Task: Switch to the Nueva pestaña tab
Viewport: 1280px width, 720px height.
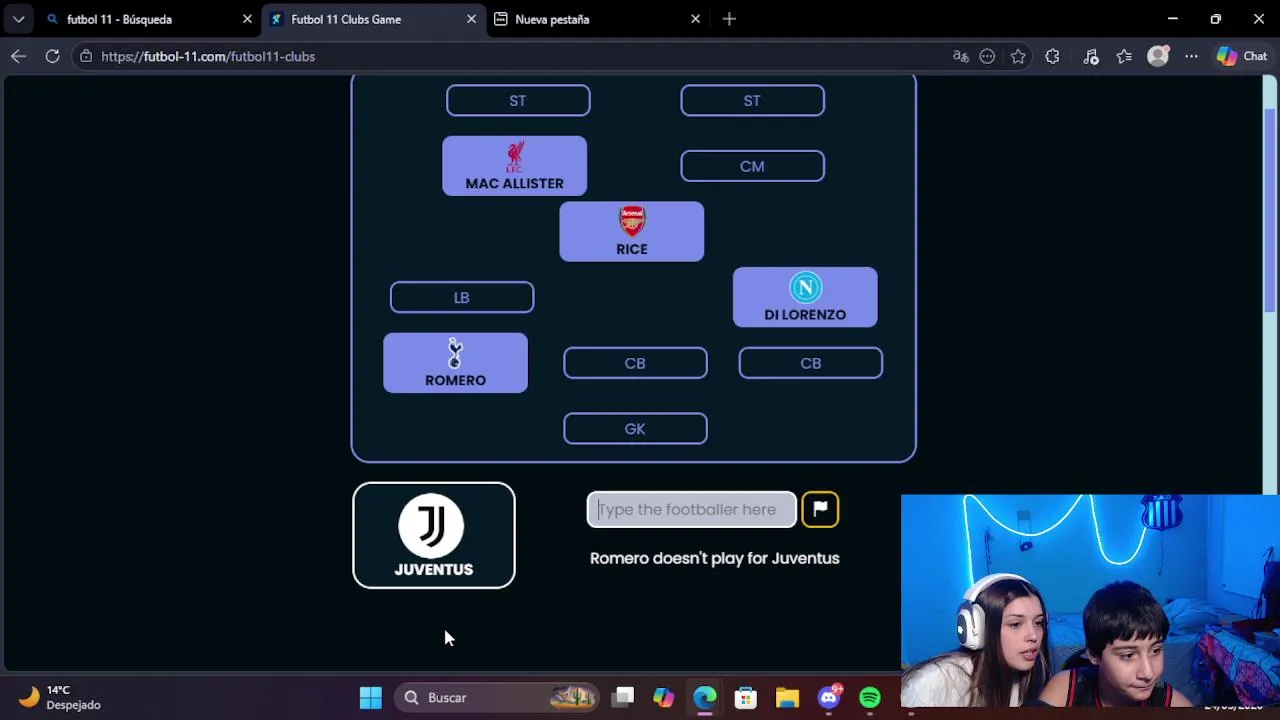Action: click(597, 19)
